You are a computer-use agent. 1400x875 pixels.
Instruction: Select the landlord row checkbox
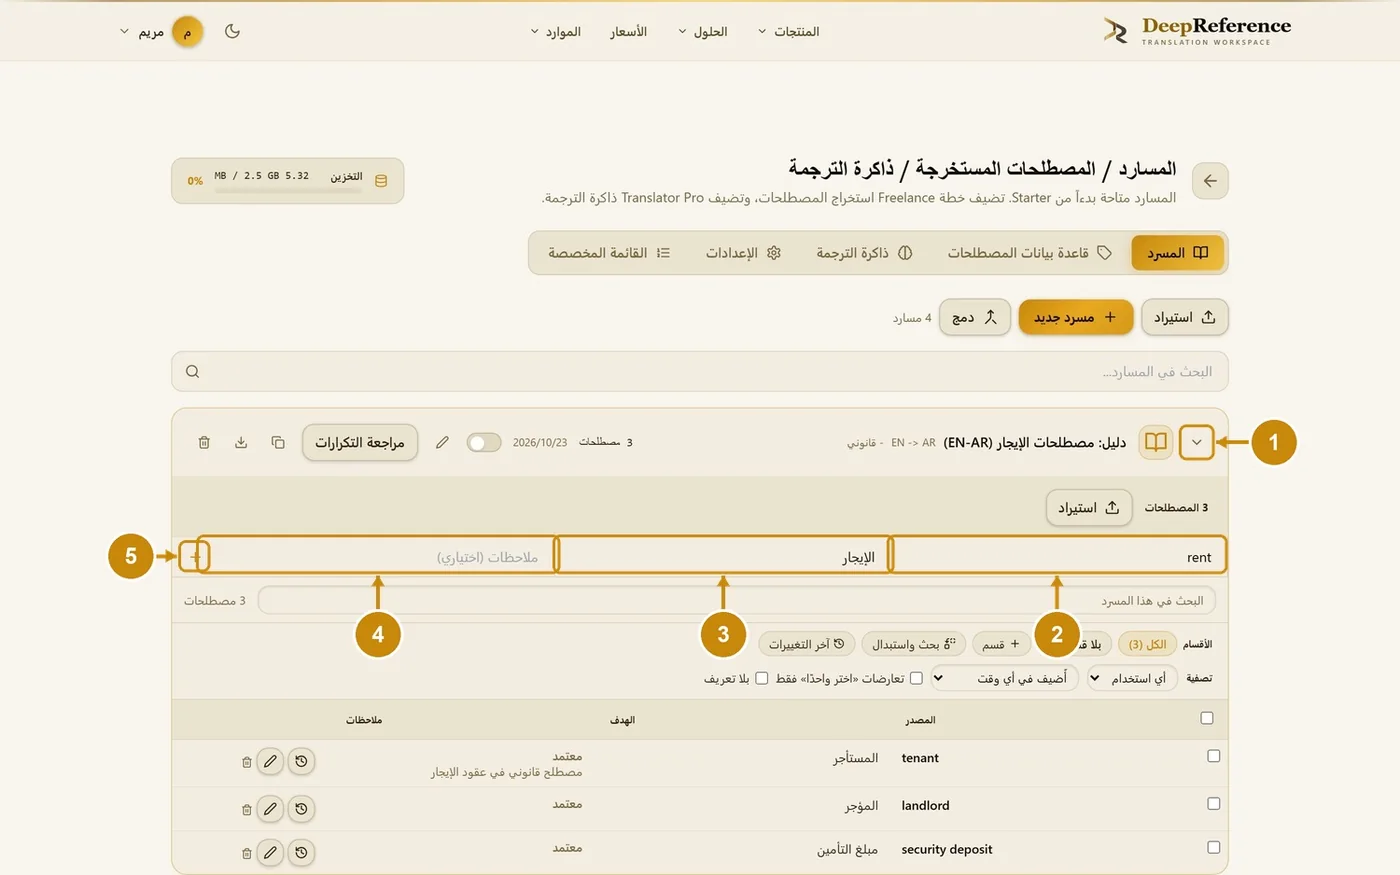click(1213, 803)
